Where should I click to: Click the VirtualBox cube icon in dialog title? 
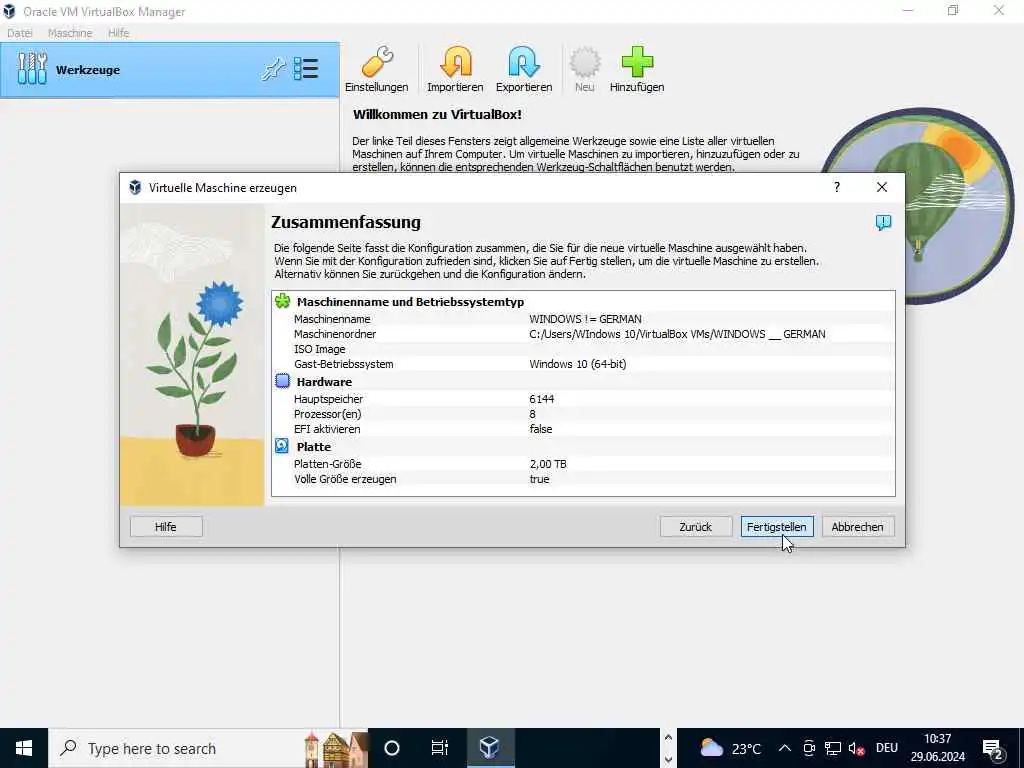135,187
